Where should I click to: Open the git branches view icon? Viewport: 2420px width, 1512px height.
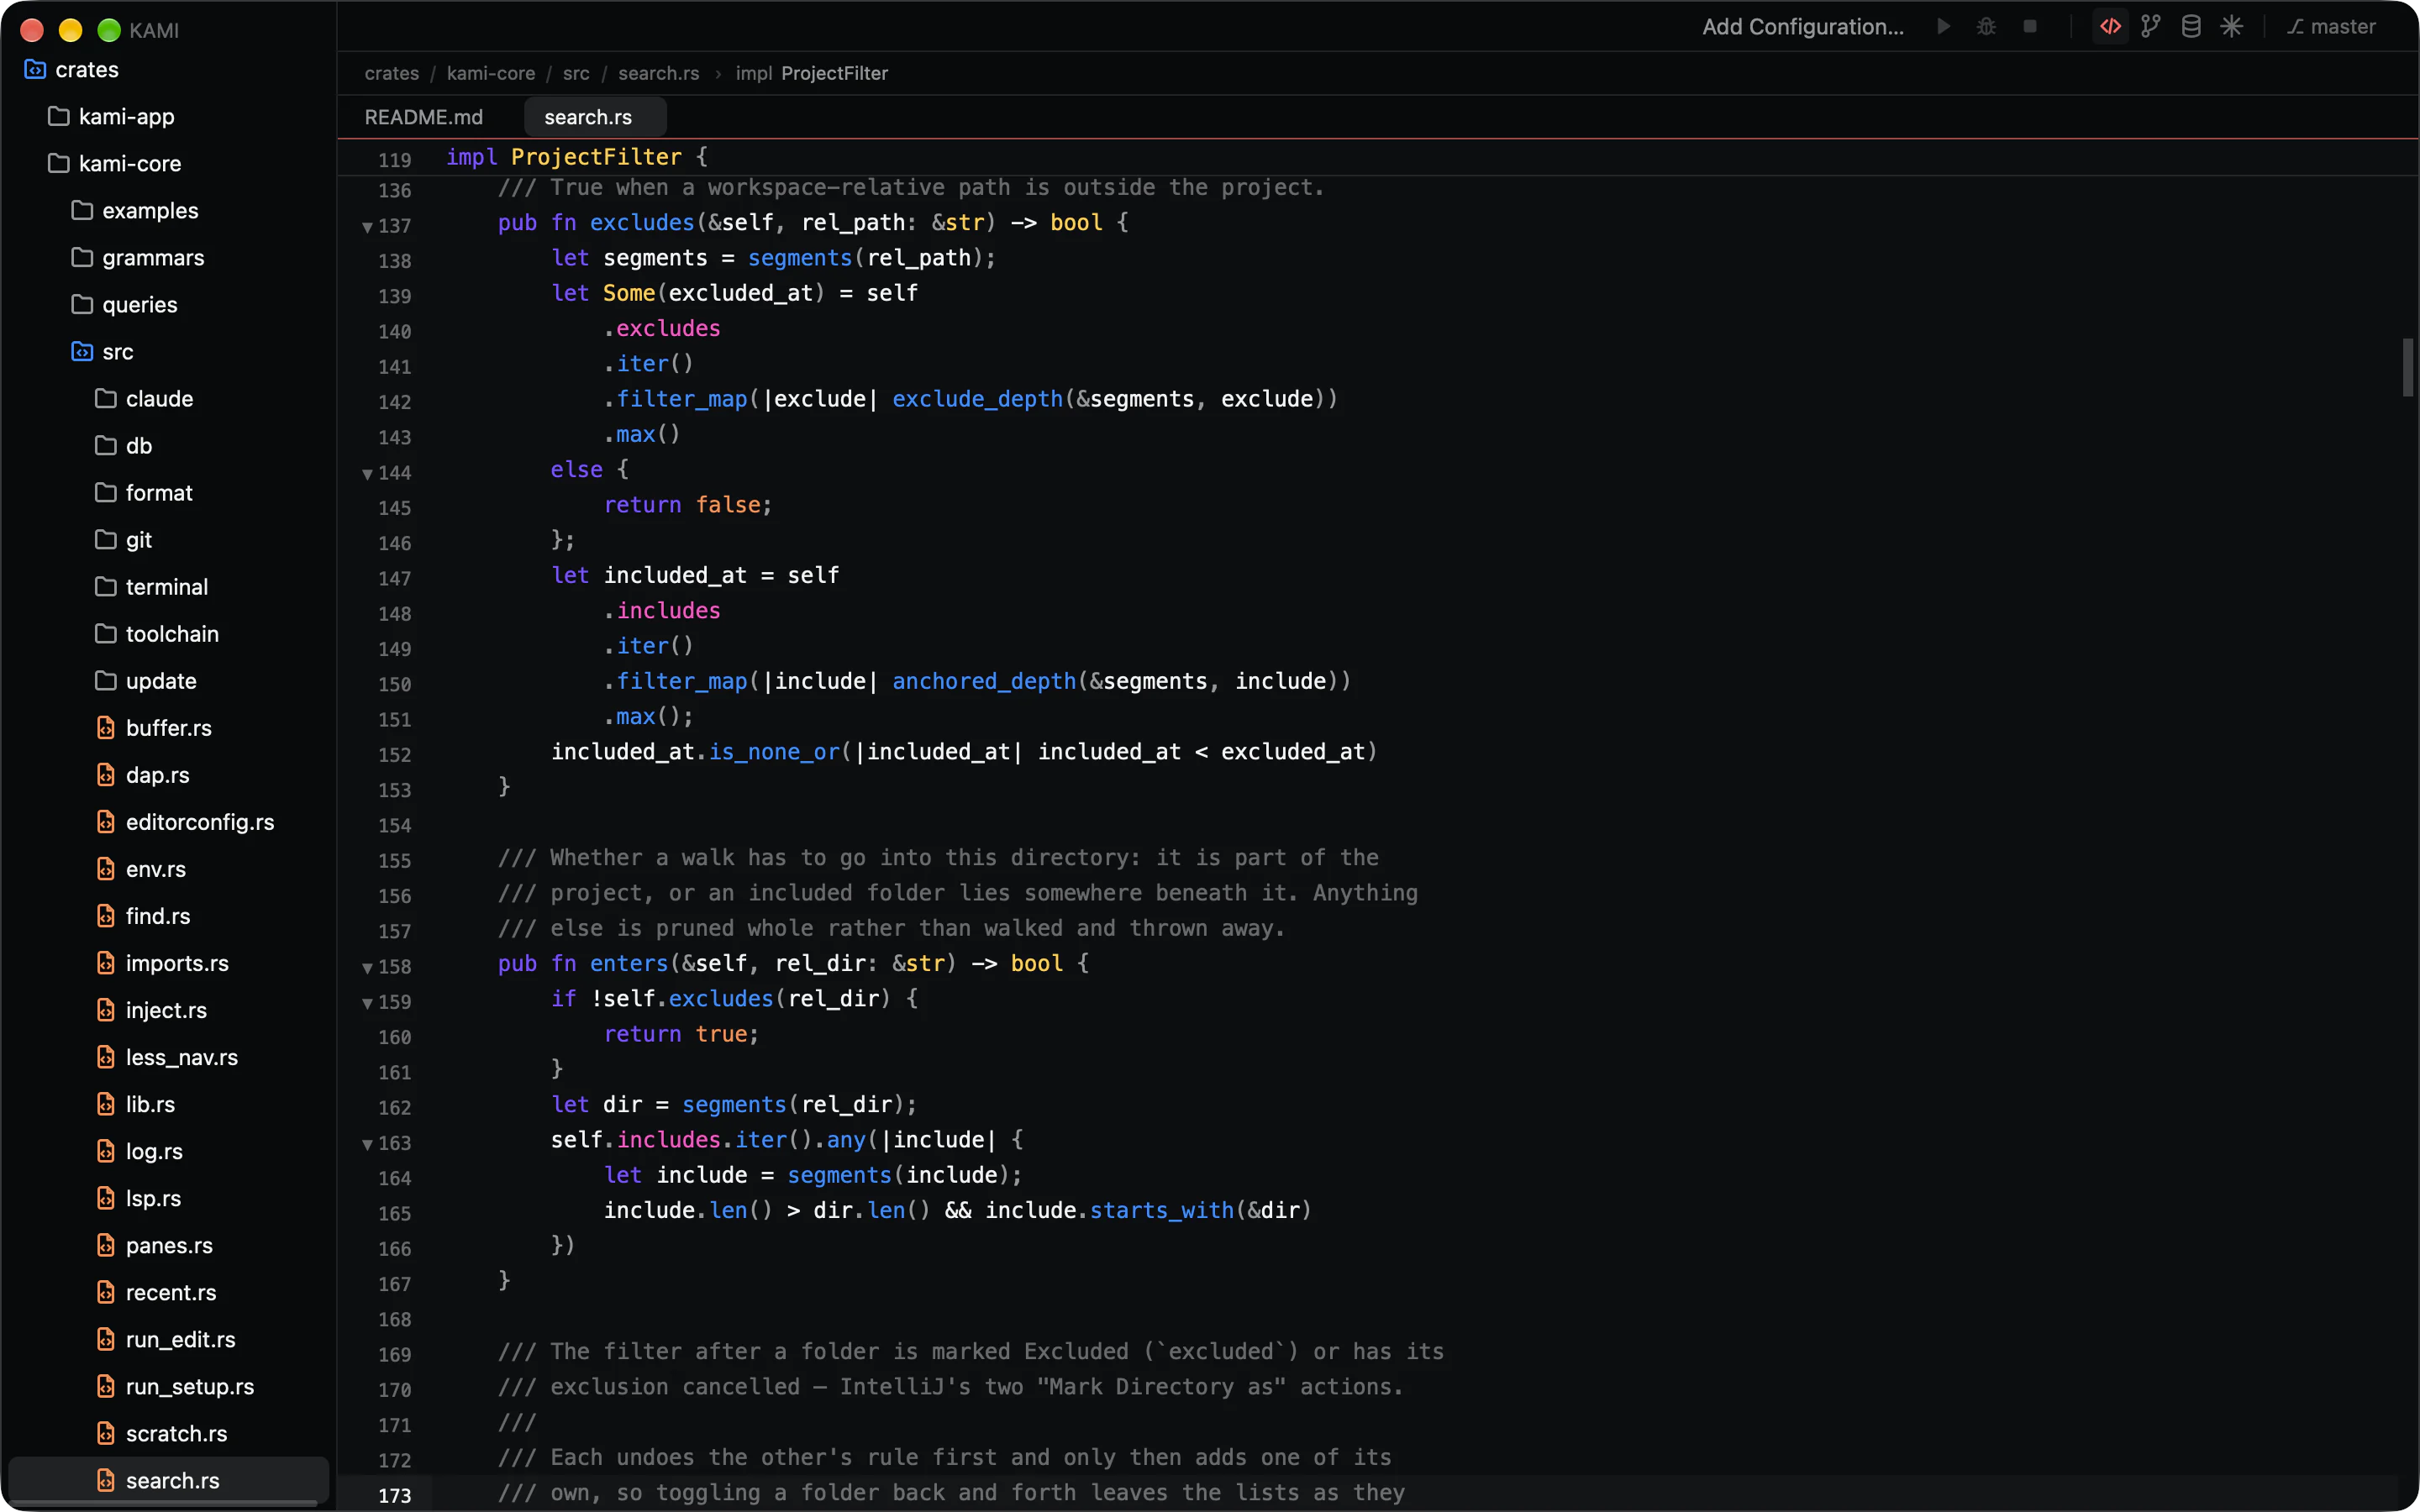(2150, 27)
